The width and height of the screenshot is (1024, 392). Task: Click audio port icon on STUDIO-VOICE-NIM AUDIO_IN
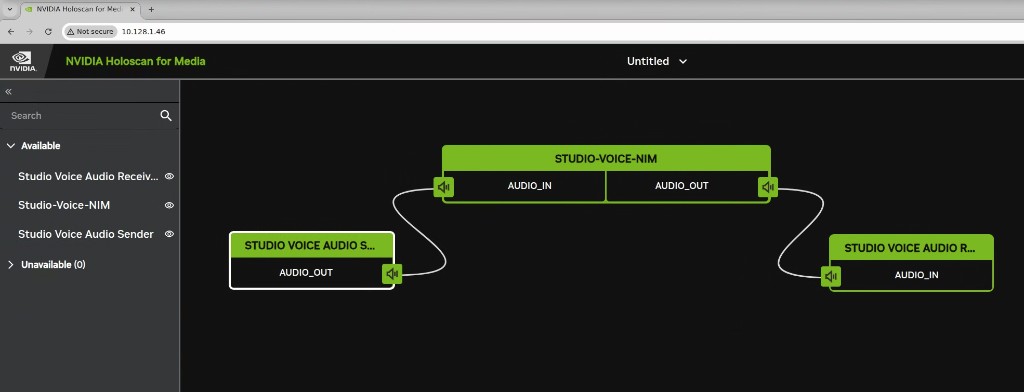[x=444, y=188]
